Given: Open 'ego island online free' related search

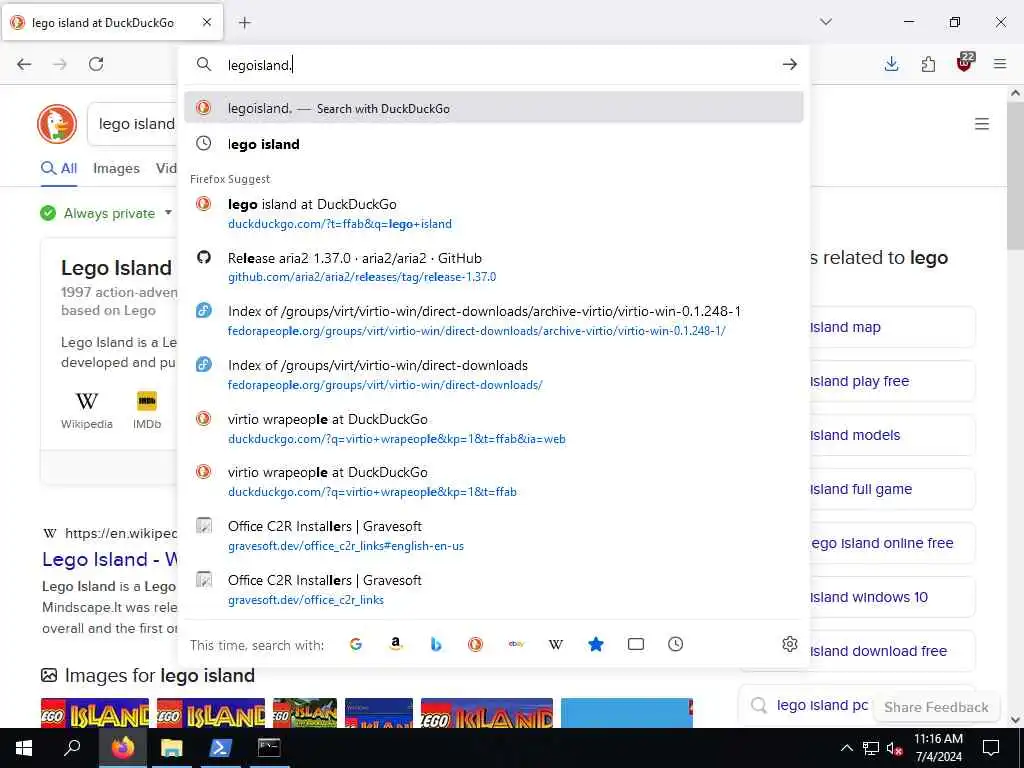Looking at the screenshot, I should pos(892,543).
